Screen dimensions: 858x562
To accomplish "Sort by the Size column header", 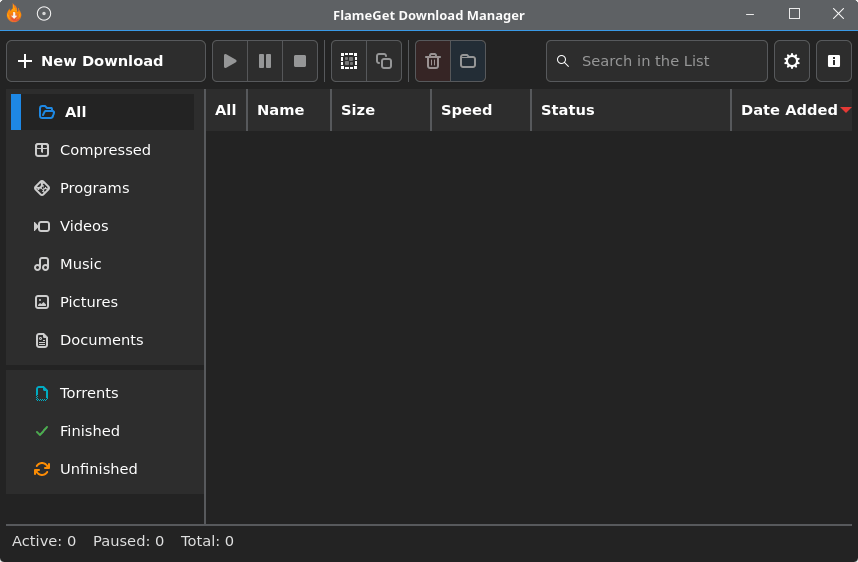I will point(381,110).
